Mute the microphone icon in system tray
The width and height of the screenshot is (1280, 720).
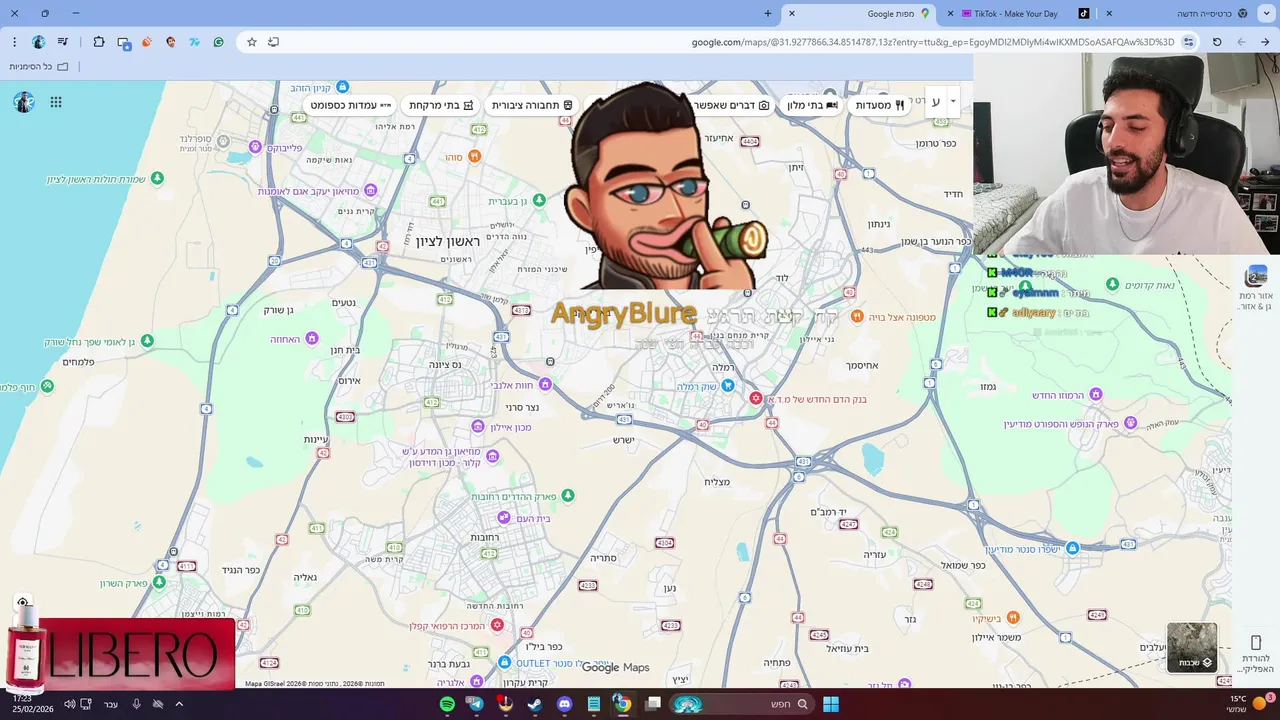(136, 704)
